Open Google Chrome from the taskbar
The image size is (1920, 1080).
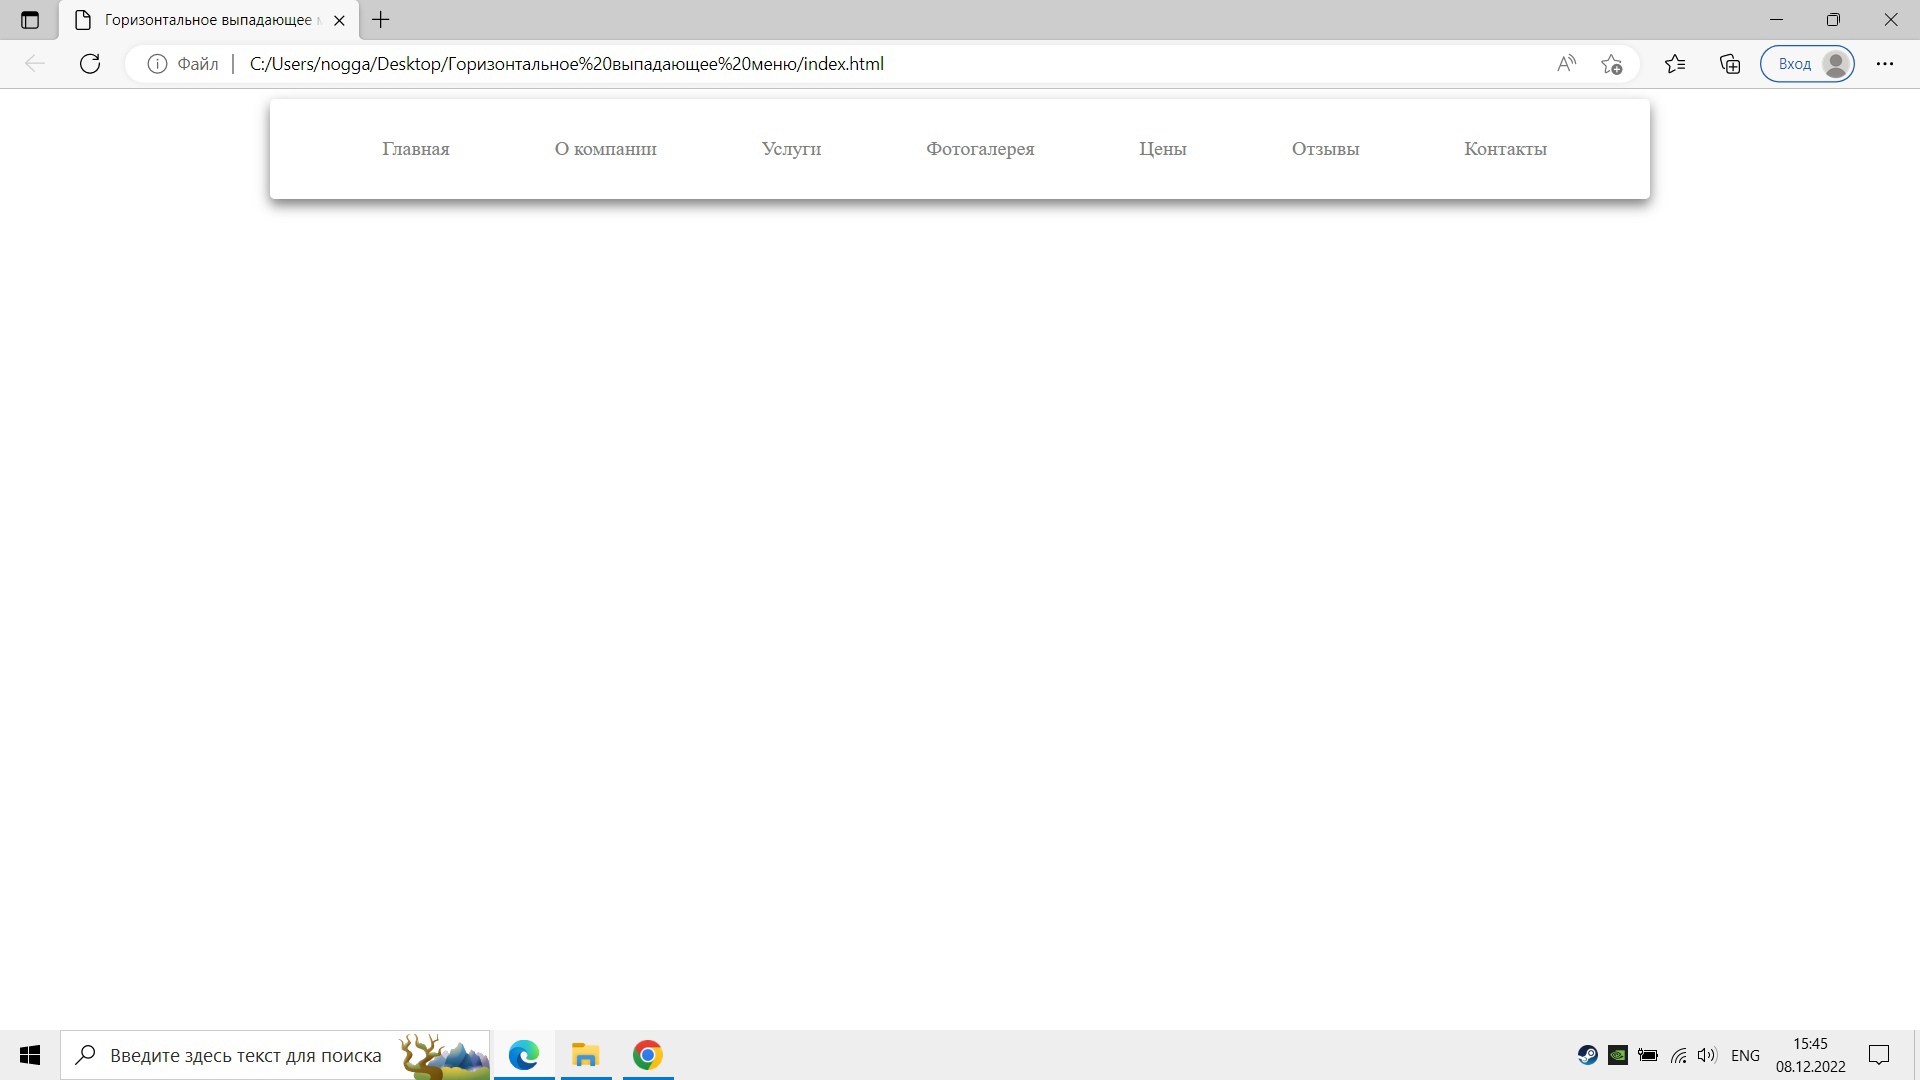[x=648, y=1055]
